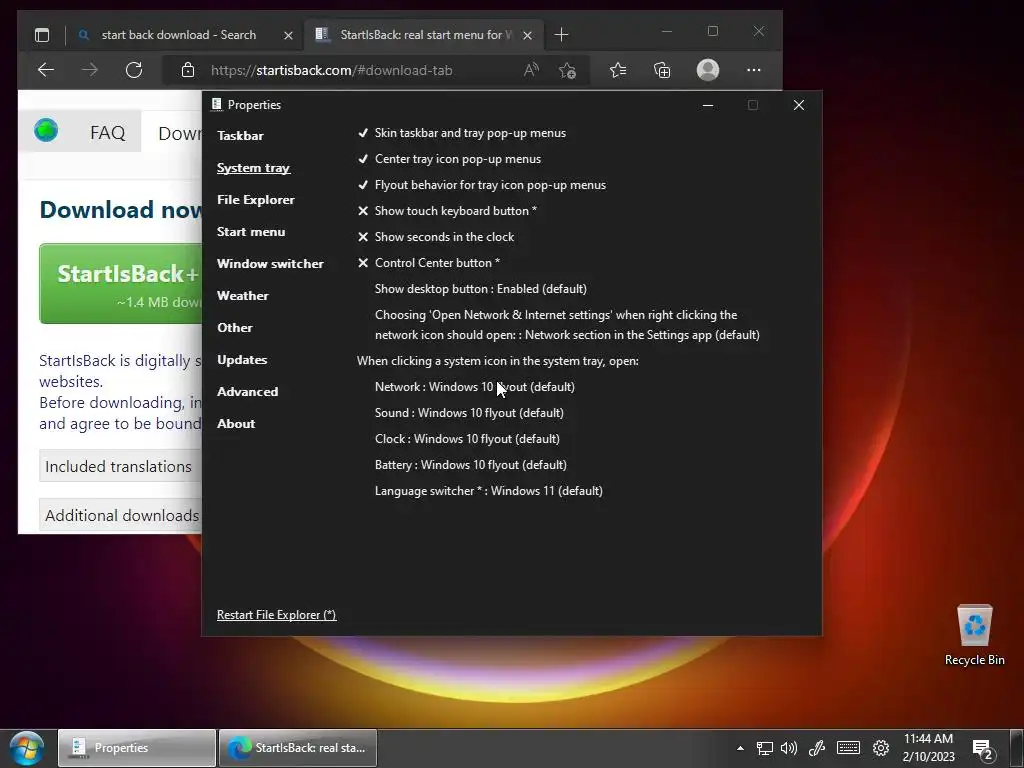
Task: Minimize the Properties window
Action: click(x=707, y=105)
